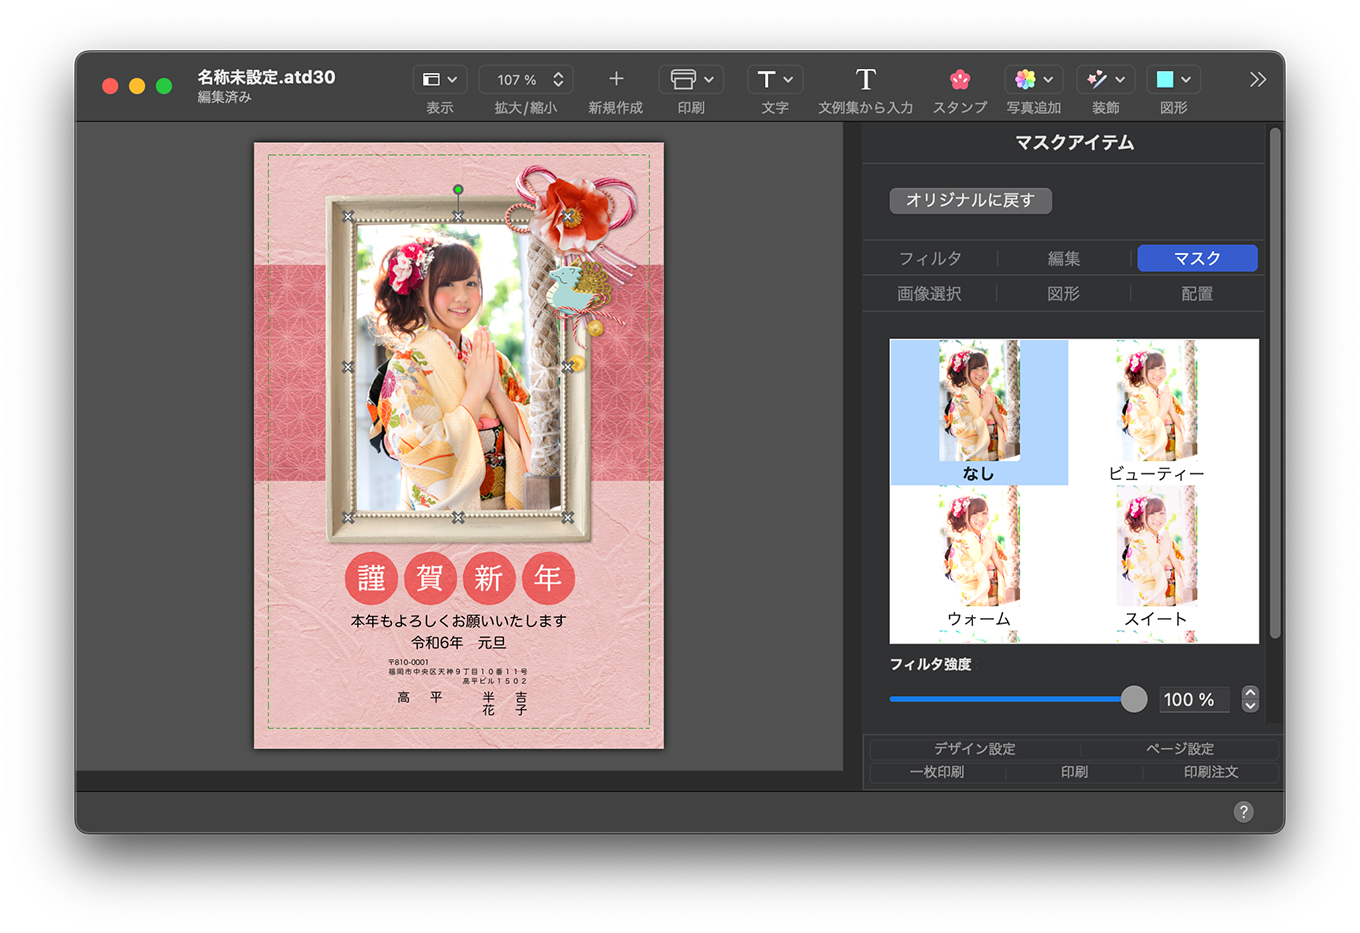Click the right panel vertical scrollbar
This screenshot has height=933, width=1360.
pyautogui.click(x=1274, y=382)
